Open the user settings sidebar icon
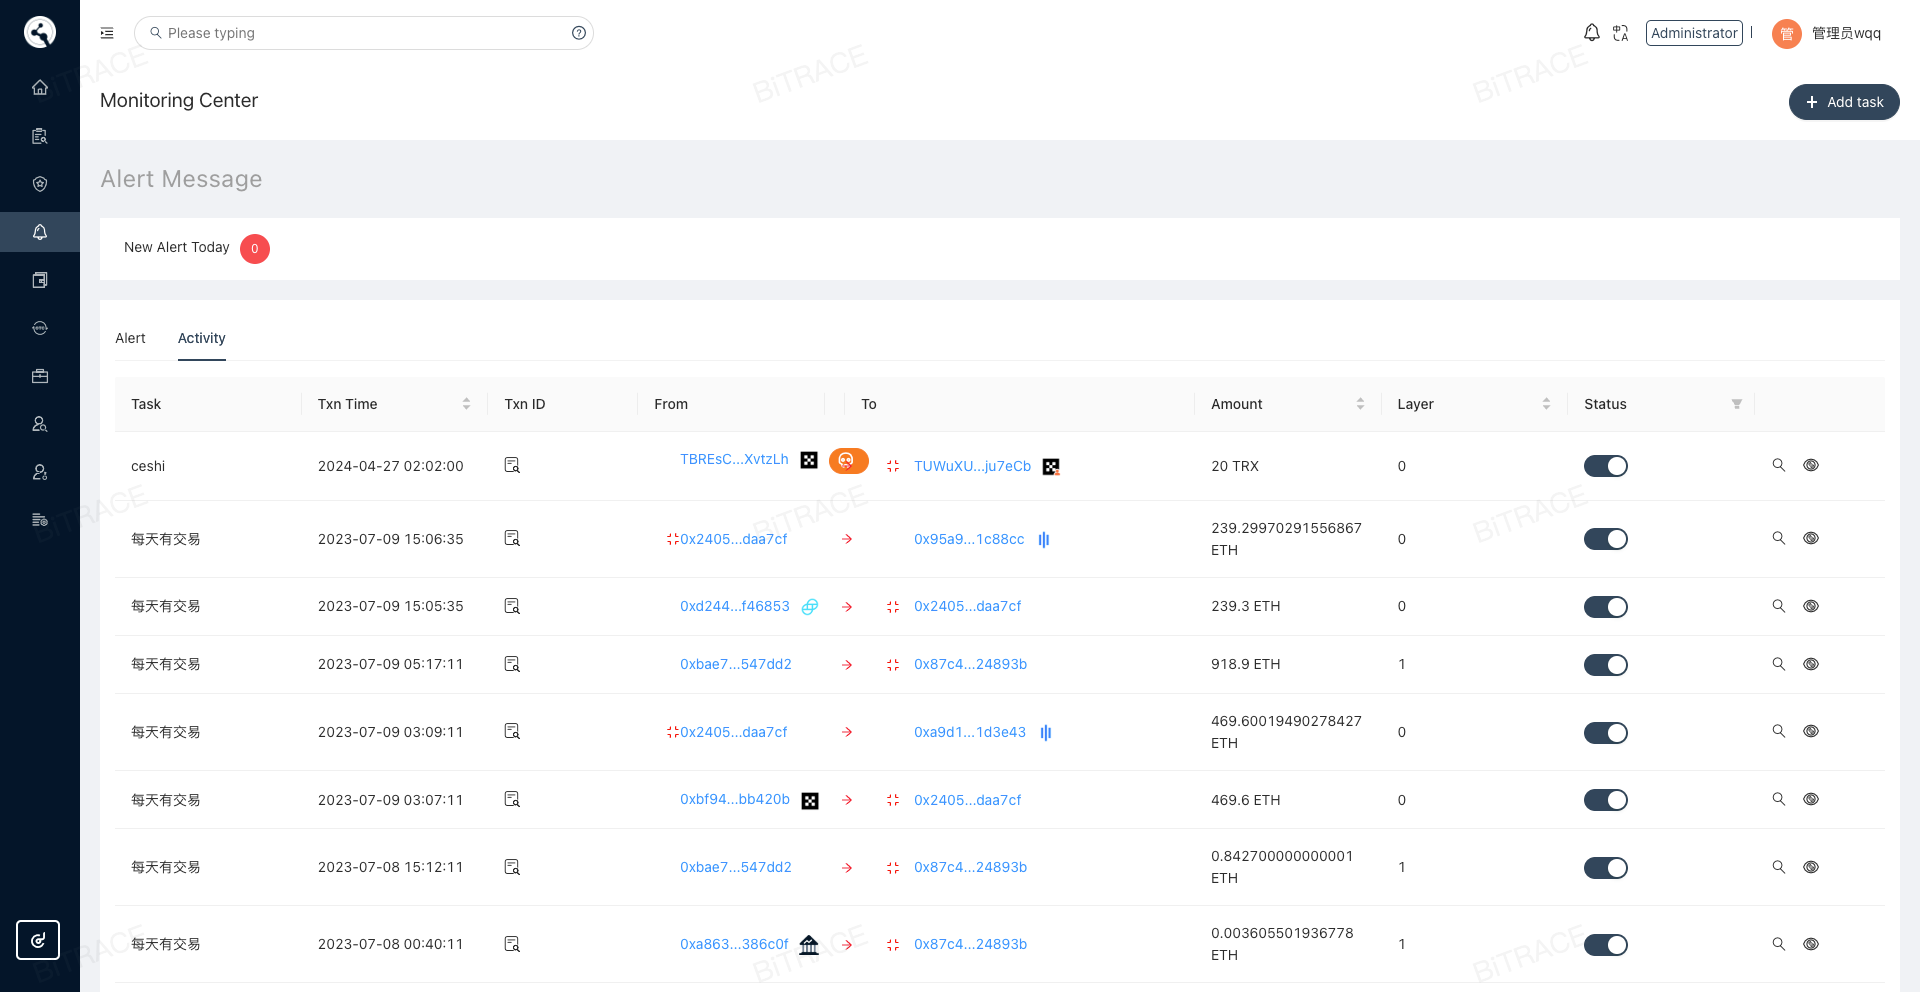 click(x=40, y=472)
